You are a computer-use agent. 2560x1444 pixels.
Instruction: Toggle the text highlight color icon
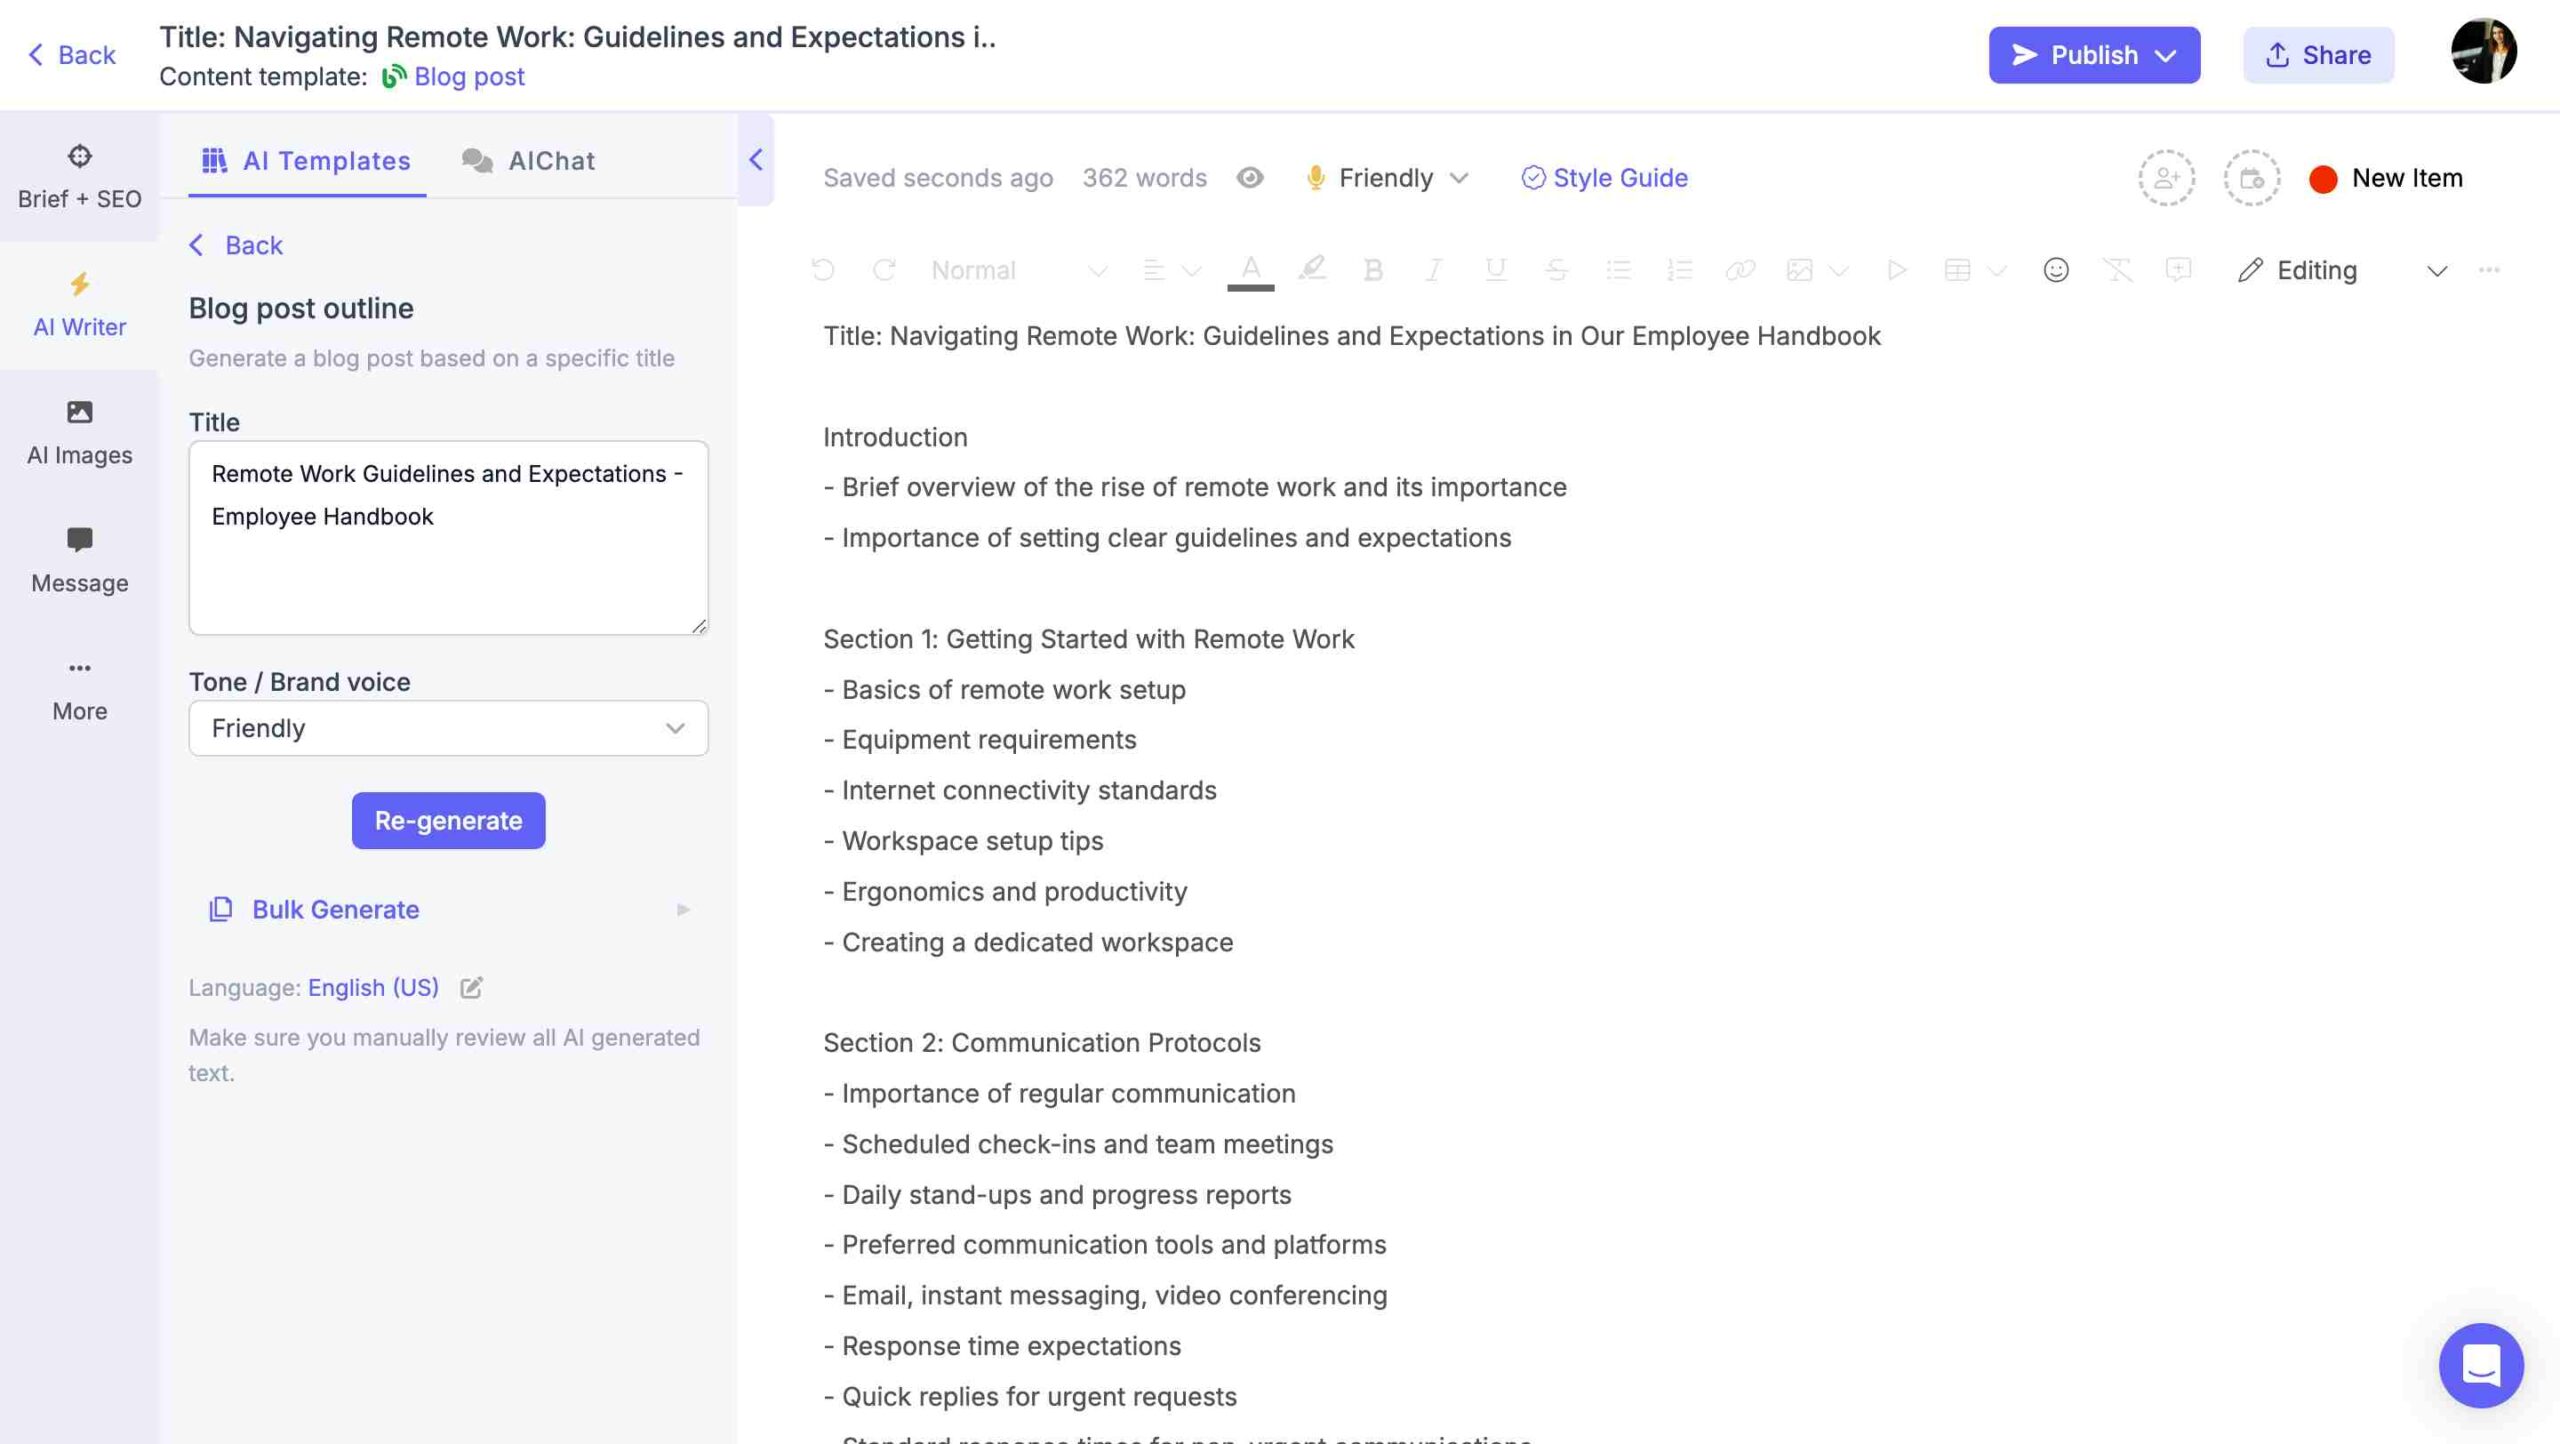1310,269
